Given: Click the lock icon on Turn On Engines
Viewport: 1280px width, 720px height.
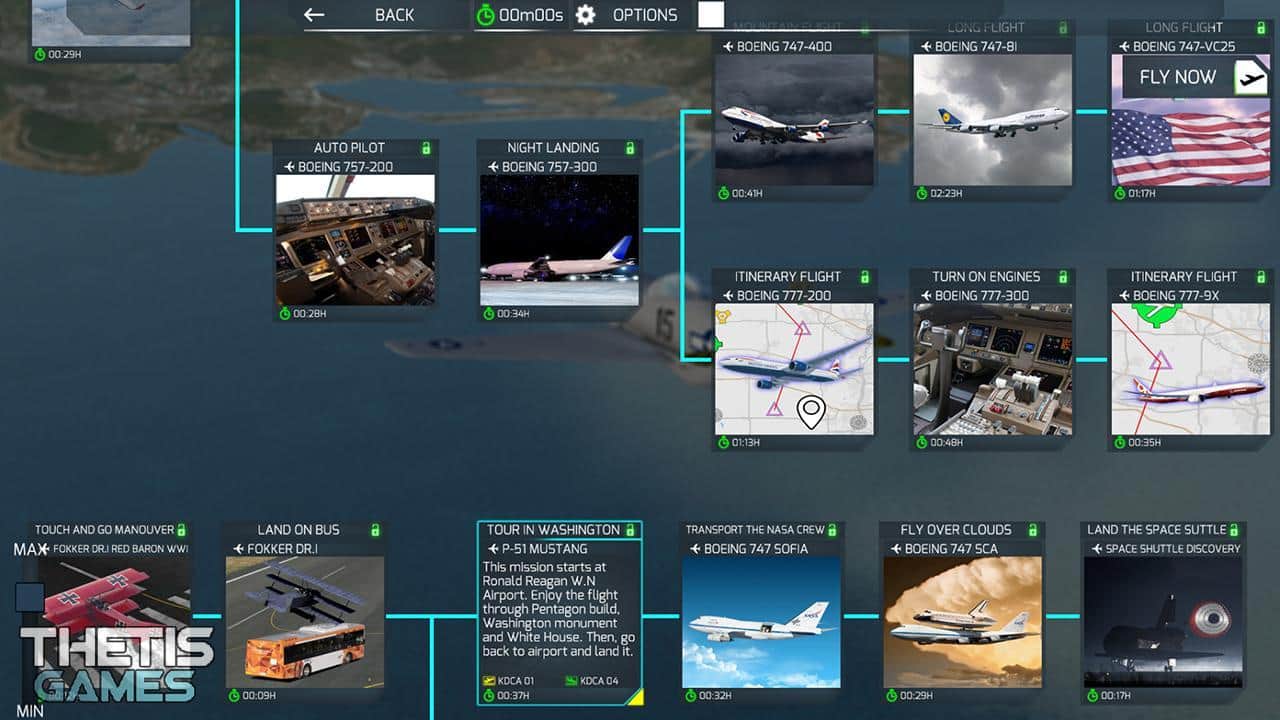Looking at the screenshot, I should pos(1062,277).
